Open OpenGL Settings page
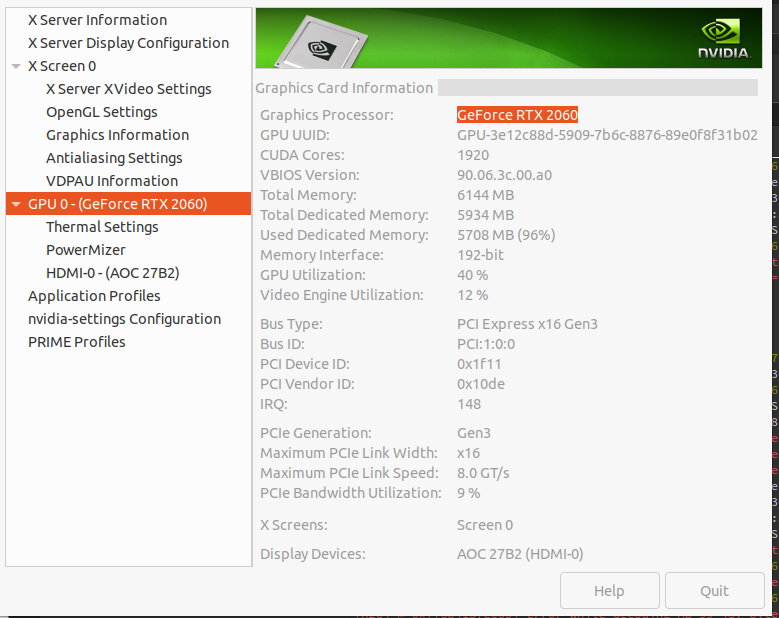This screenshot has height=618, width=779. pyautogui.click(x=102, y=112)
